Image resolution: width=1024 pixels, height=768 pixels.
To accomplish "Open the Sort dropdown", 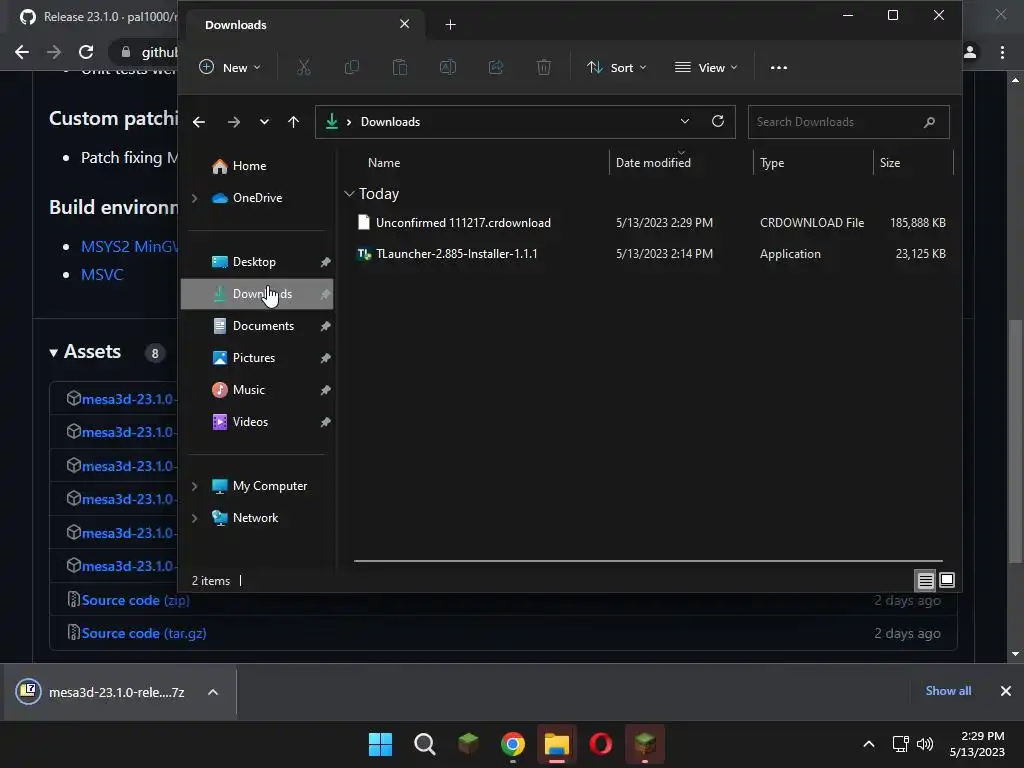I will [616, 67].
